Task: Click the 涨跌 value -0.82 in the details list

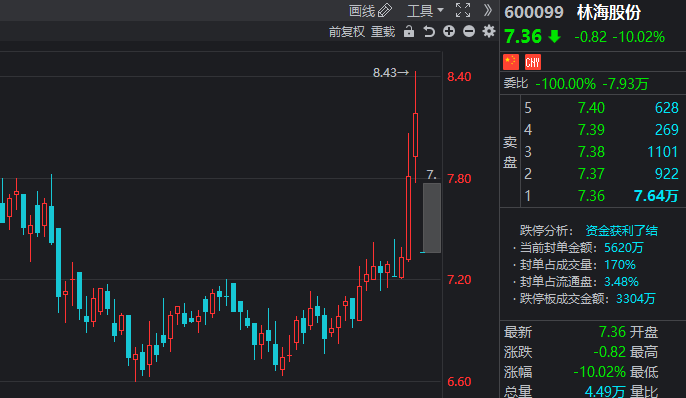Action: [609, 352]
